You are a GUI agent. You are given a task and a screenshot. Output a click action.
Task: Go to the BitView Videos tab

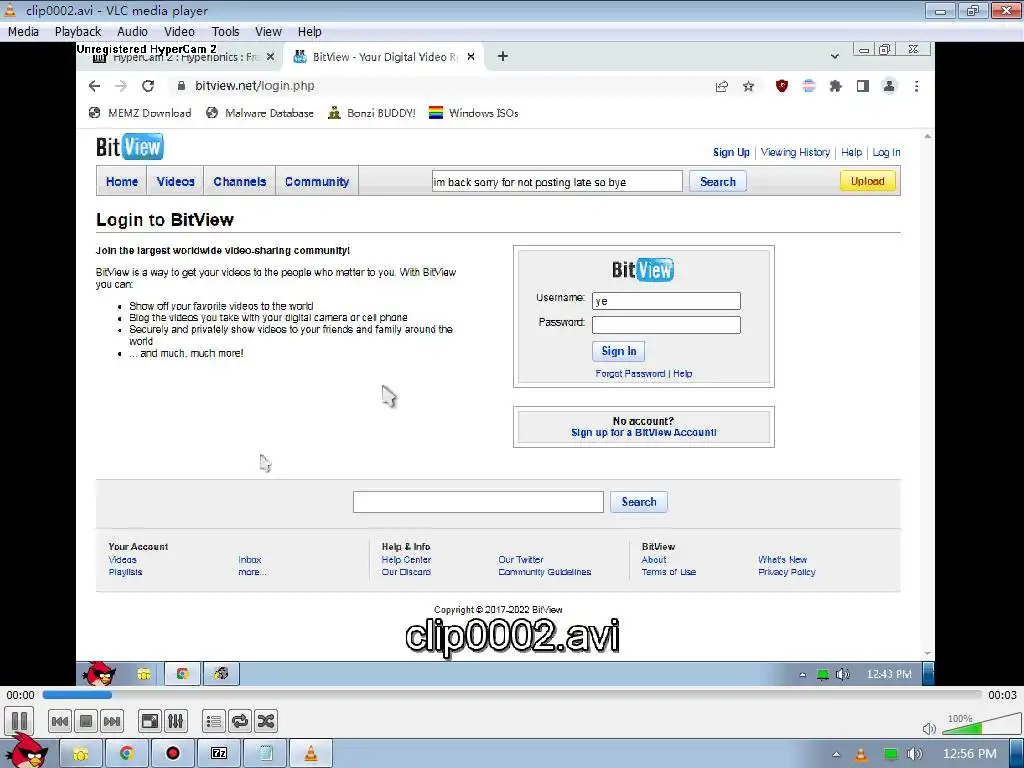(176, 182)
